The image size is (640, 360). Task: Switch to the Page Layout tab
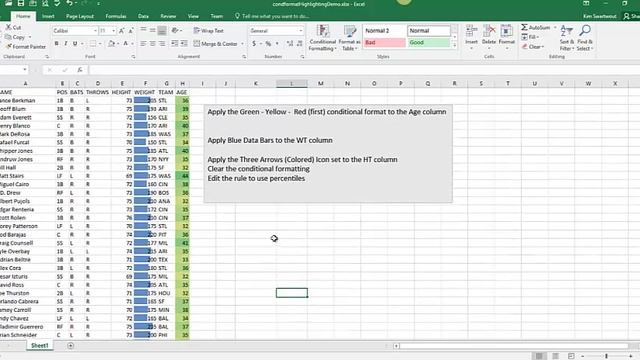(80, 16)
